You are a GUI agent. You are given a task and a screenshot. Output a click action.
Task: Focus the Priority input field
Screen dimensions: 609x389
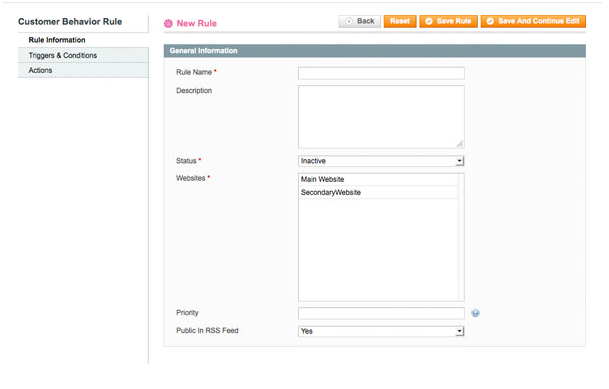point(381,313)
